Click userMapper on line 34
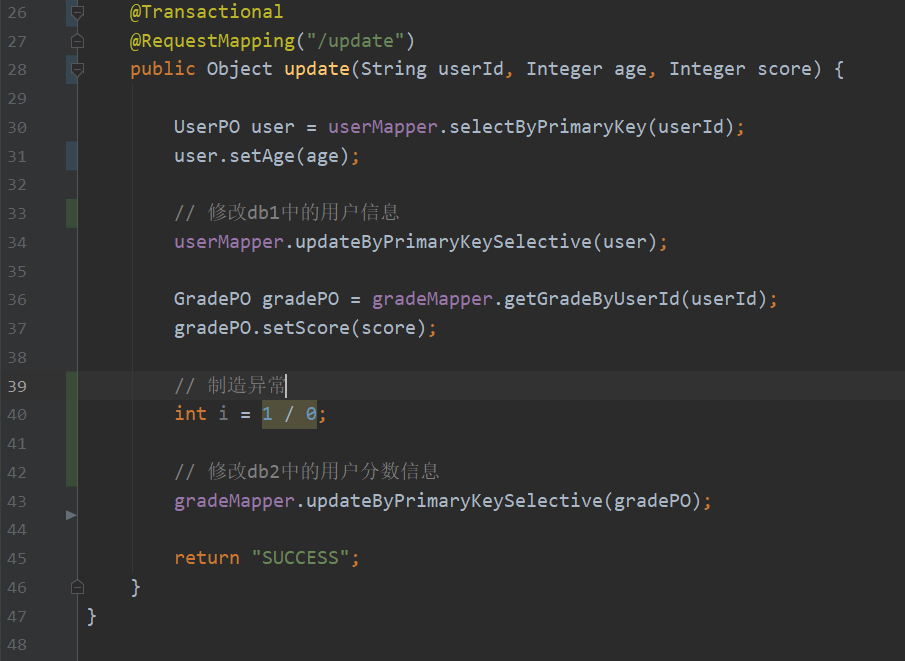 pyautogui.click(x=229, y=242)
